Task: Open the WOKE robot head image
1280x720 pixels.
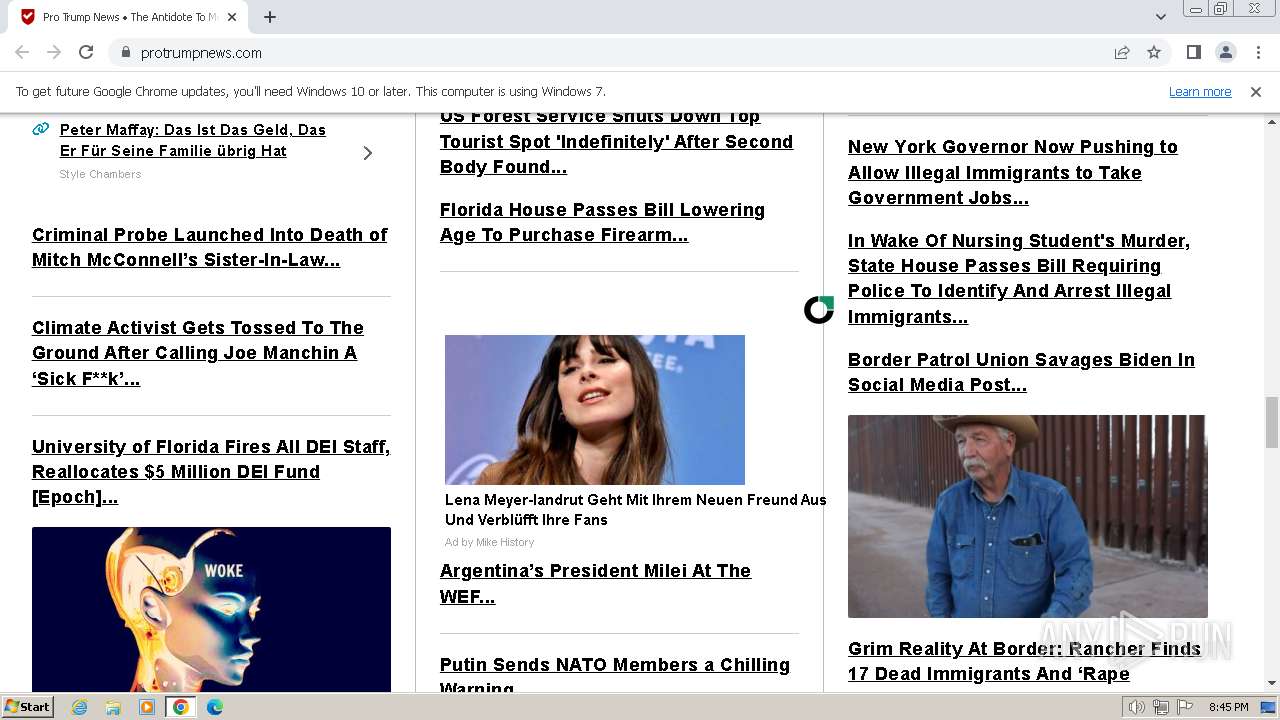Action: point(211,609)
